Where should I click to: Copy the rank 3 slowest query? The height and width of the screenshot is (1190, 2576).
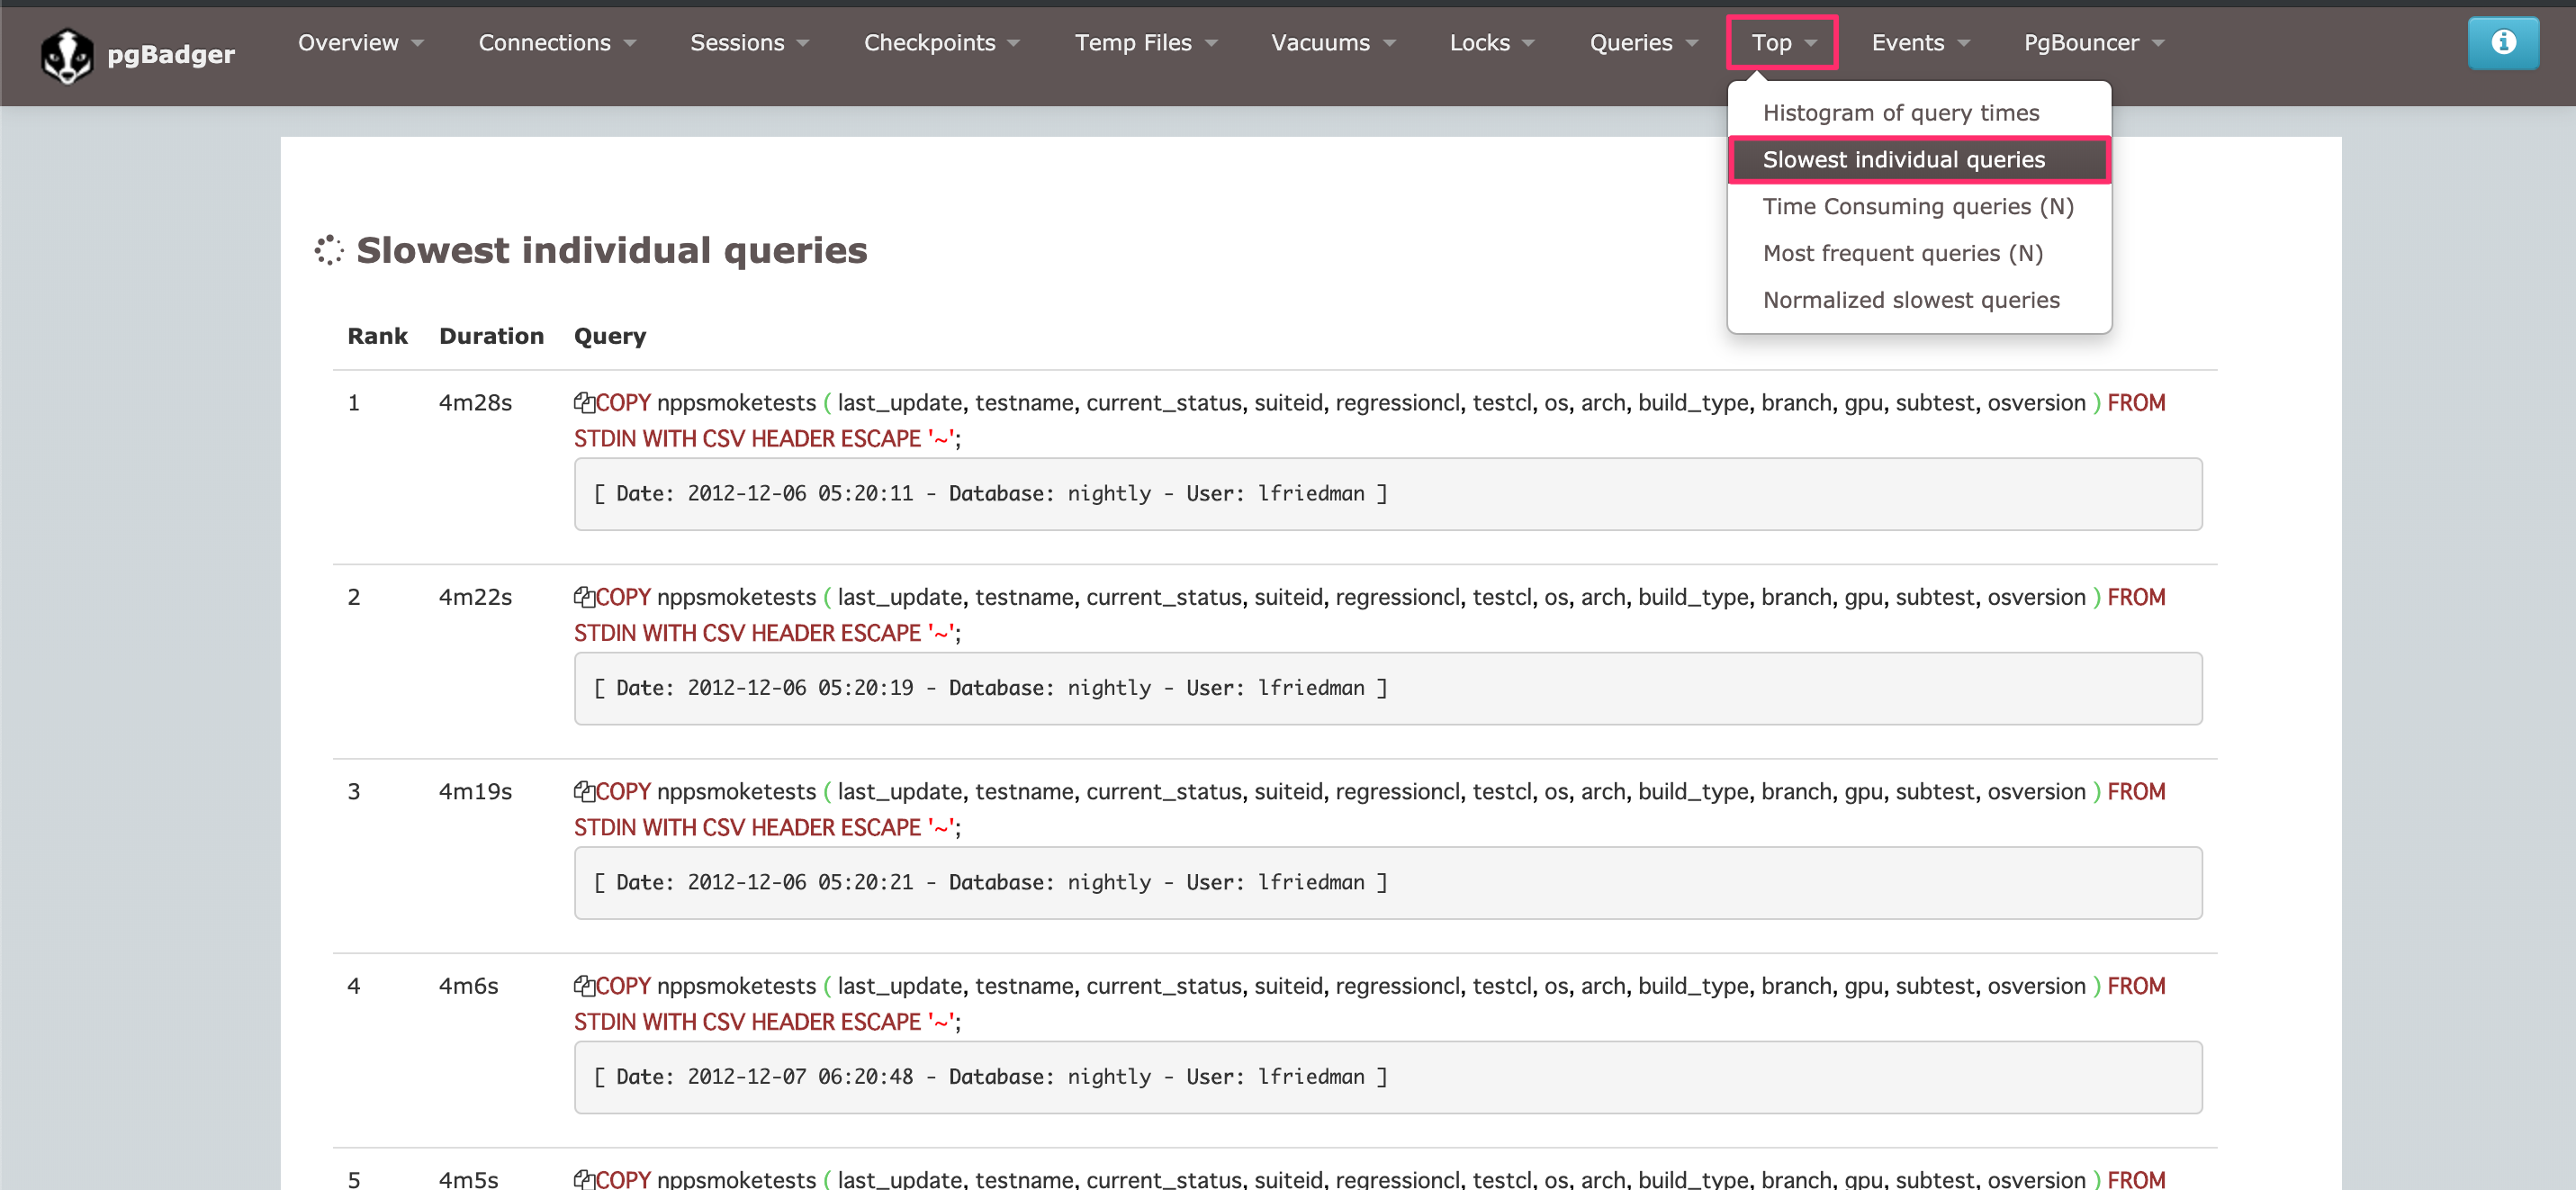tap(586, 790)
